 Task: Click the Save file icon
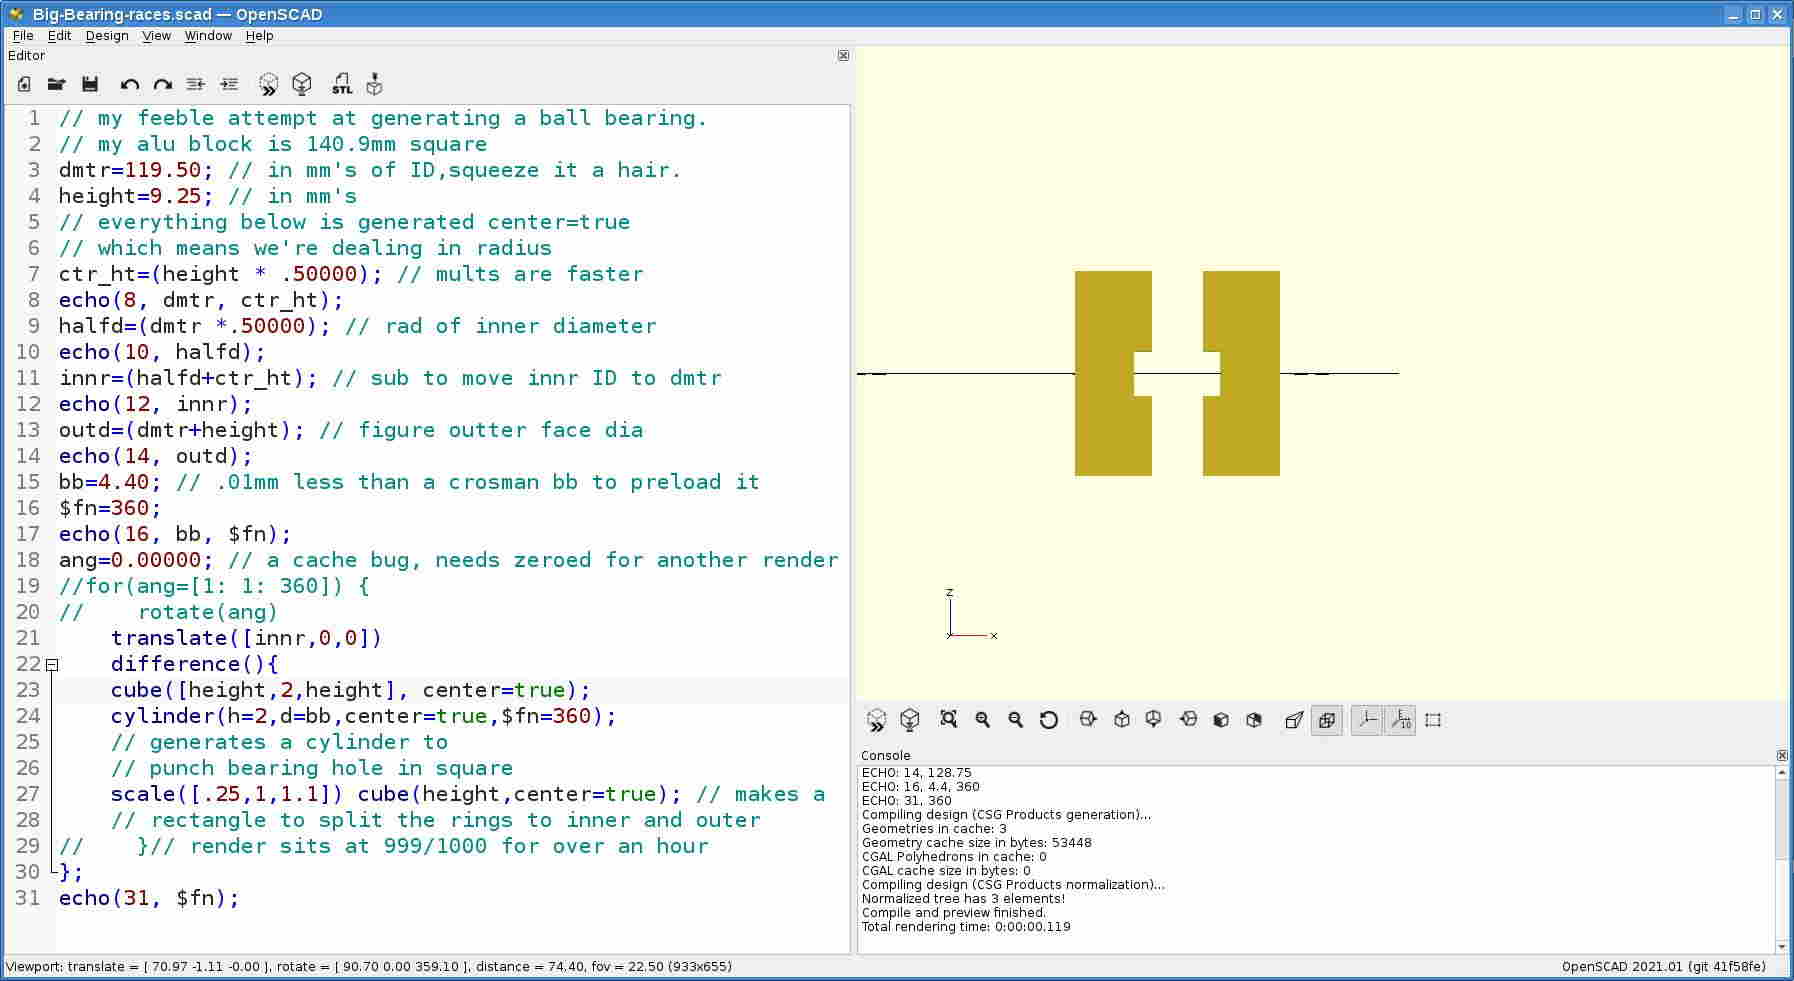pos(90,84)
